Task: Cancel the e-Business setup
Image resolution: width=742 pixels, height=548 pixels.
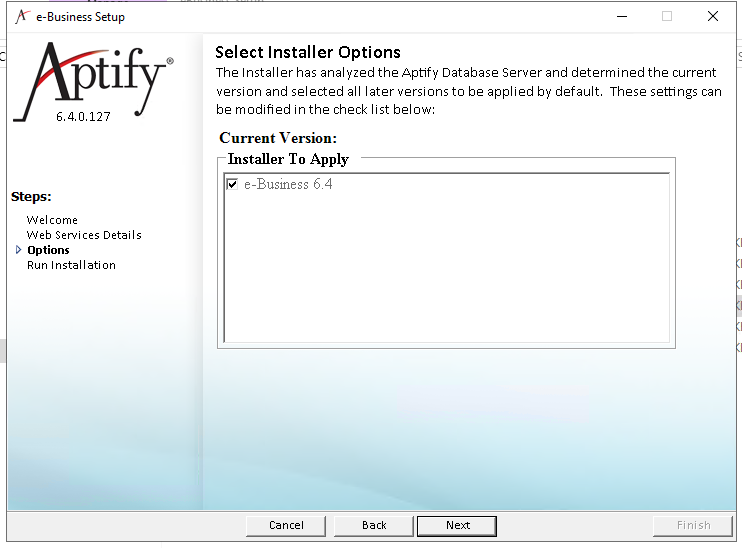Action: point(286,526)
